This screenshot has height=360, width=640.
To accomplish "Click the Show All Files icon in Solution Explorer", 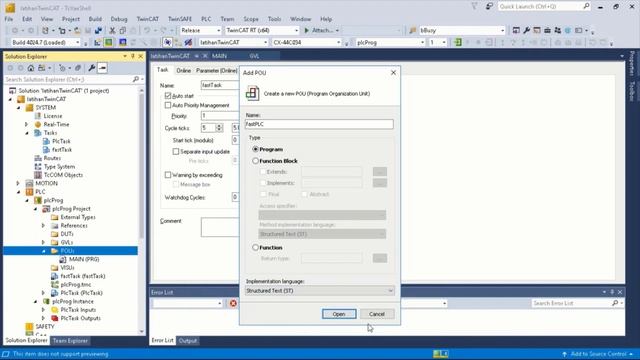I will click(78, 68).
